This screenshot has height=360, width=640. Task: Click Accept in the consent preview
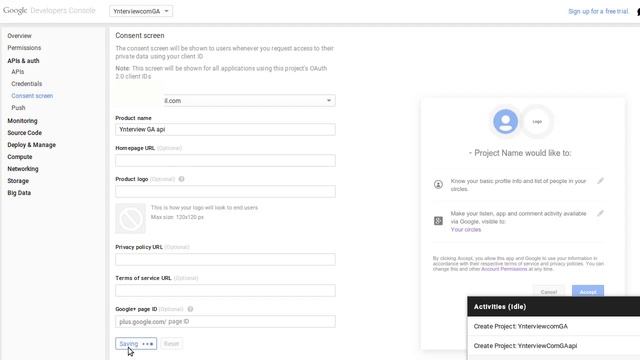[588, 292]
